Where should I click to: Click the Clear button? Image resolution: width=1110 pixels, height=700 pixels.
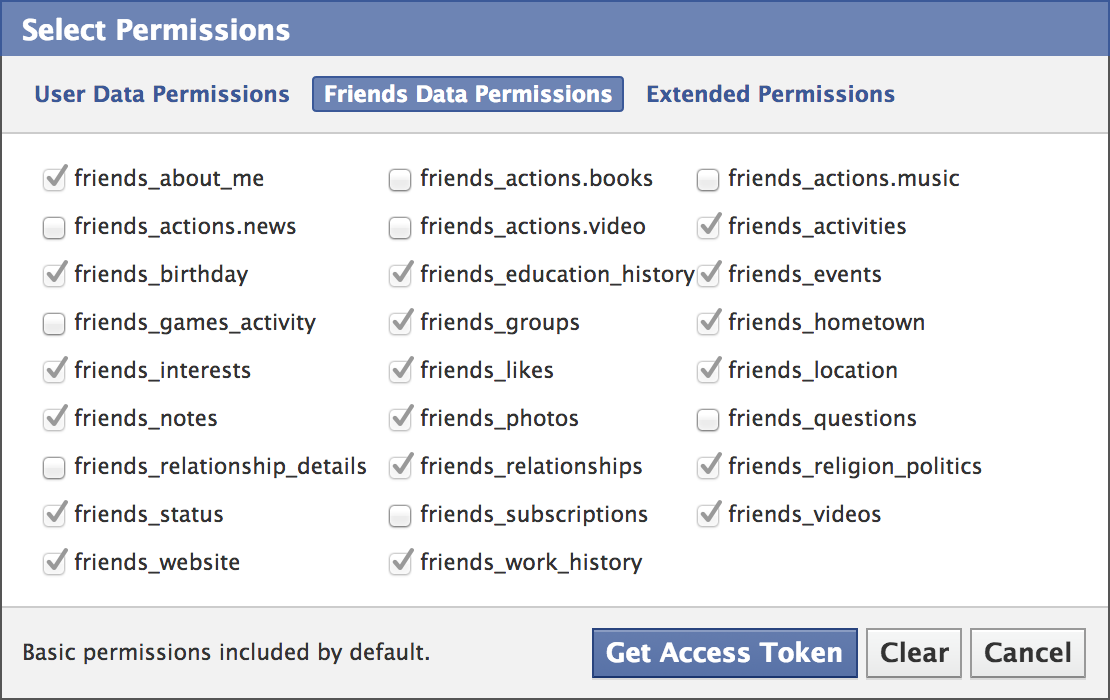tap(914, 653)
